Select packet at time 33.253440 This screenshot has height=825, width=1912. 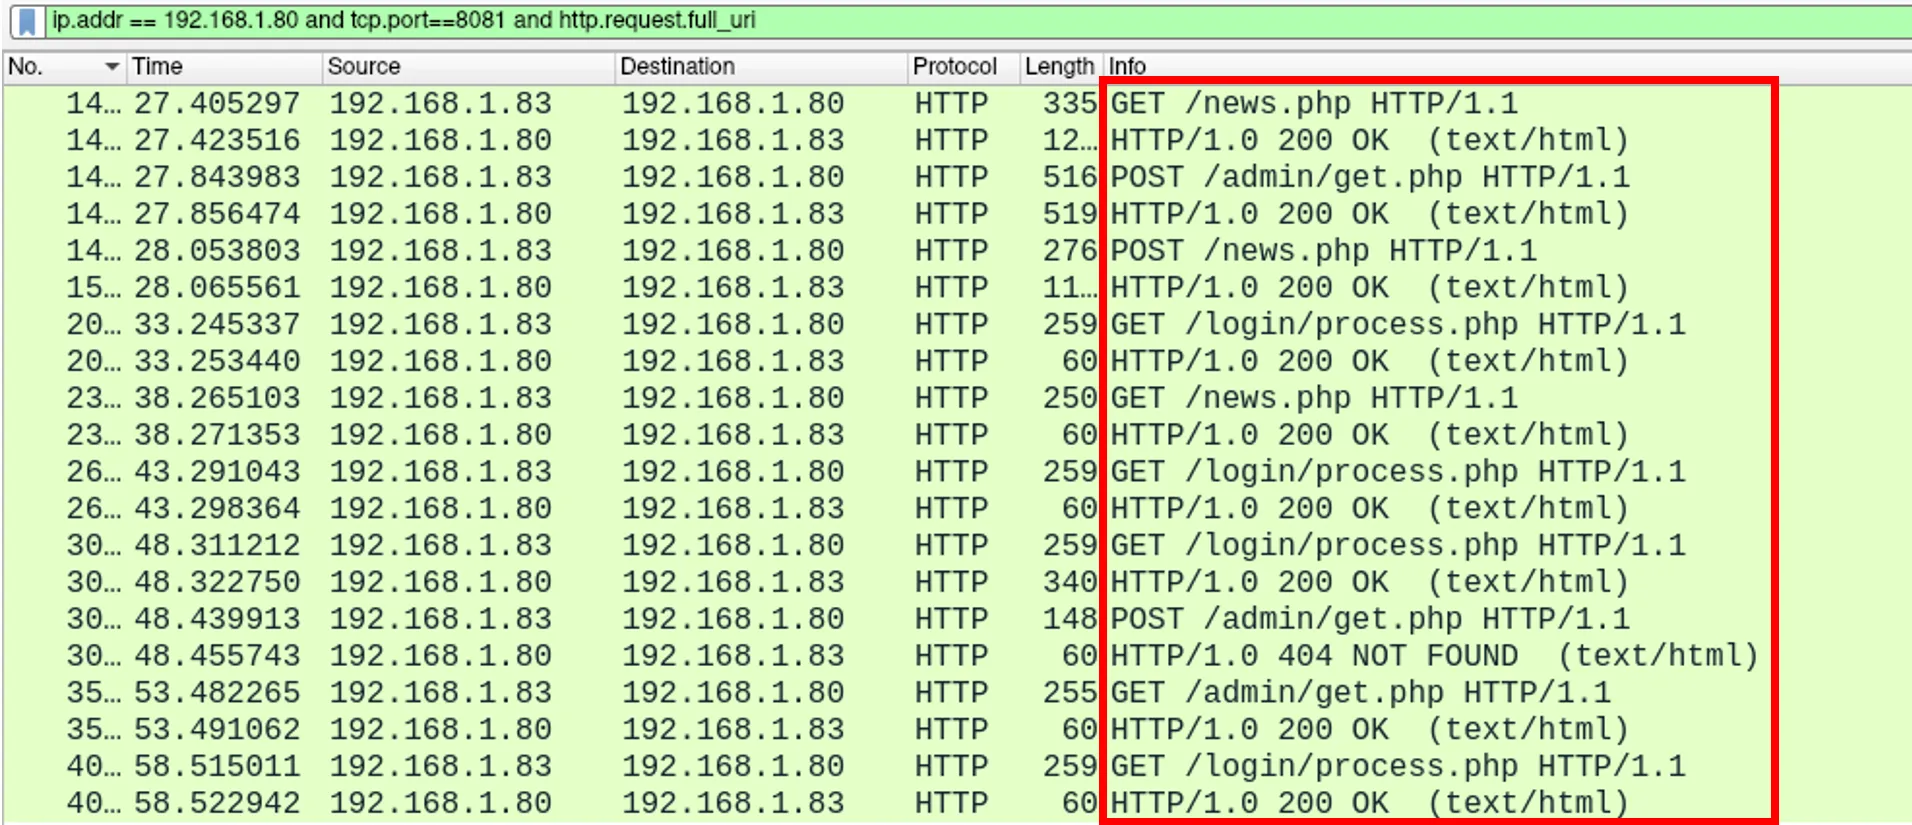tap(956, 362)
